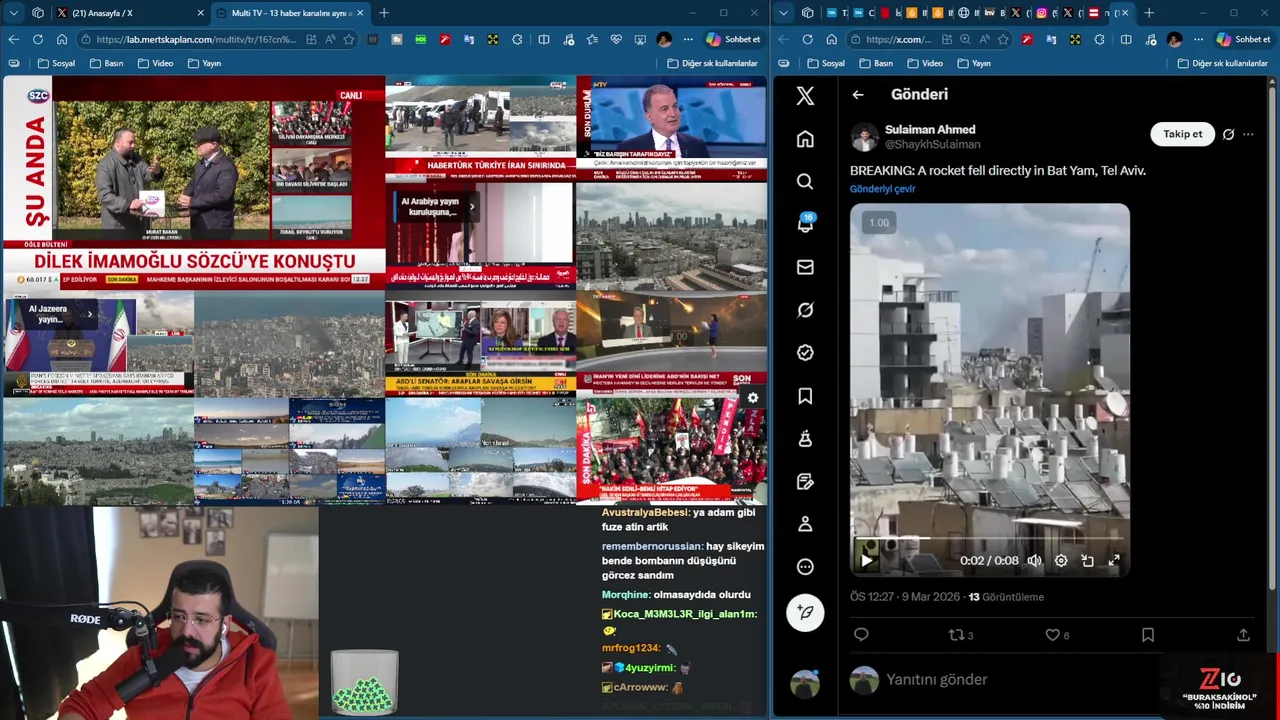Open Video bookmarks folder in left browser
The height and width of the screenshot is (720, 1280).
tap(155, 63)
